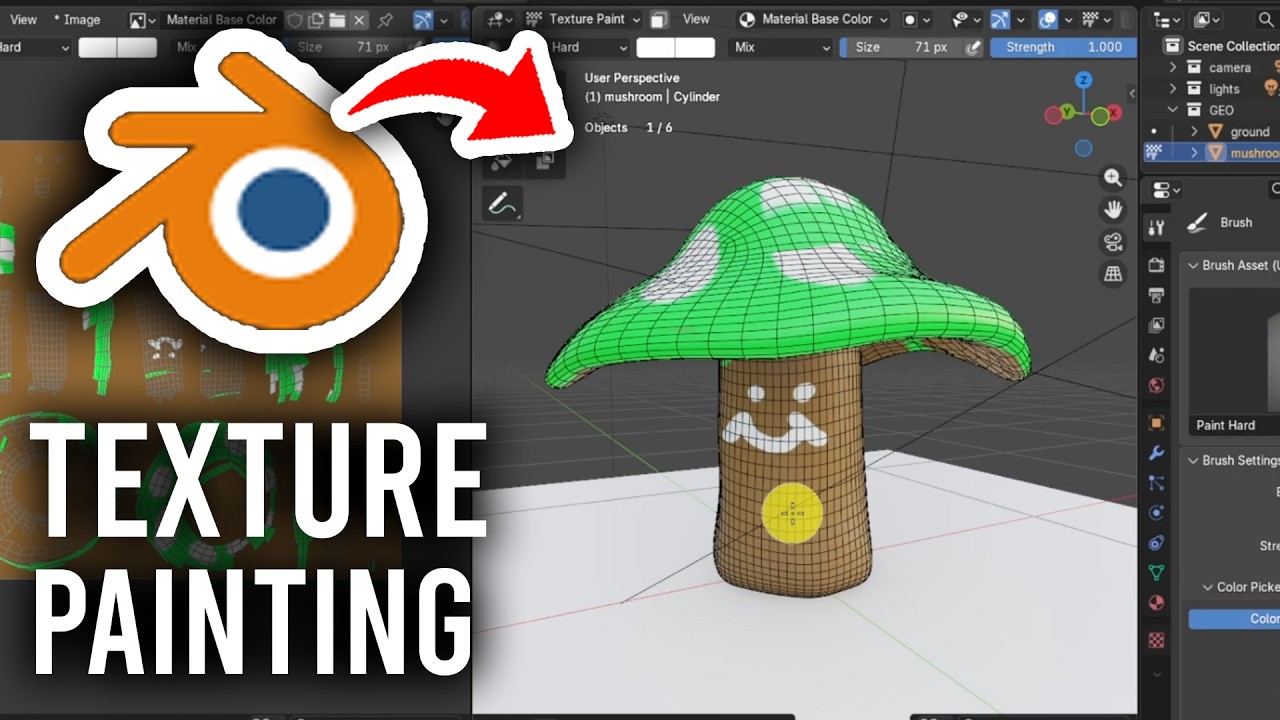1280x720 pixels.
Task: Toggle the pin image icon
Action: point(386,19)
